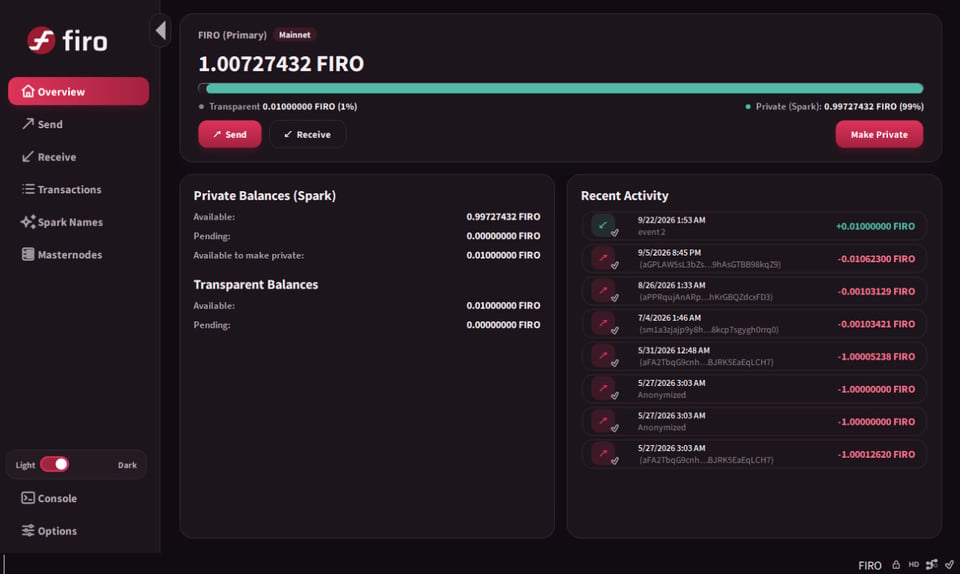Click the HD wallet indicator icon
This screenshot has width=960, height=574.
pos(913,564)
